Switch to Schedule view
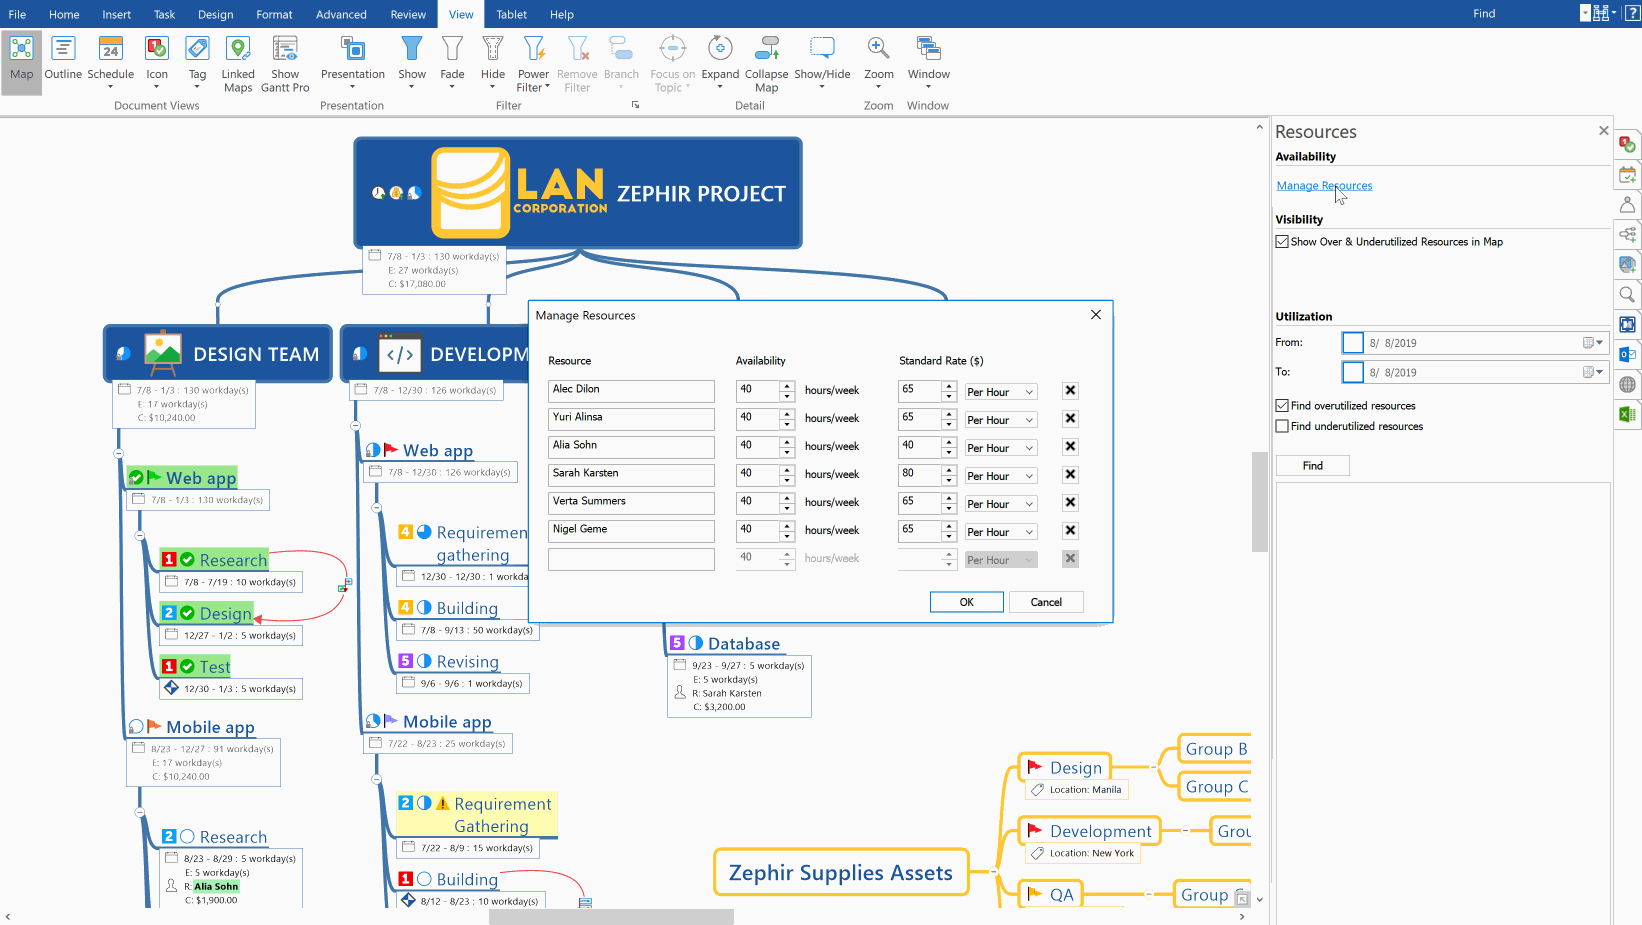This screenshot has width=1642, height=925. 110,59
